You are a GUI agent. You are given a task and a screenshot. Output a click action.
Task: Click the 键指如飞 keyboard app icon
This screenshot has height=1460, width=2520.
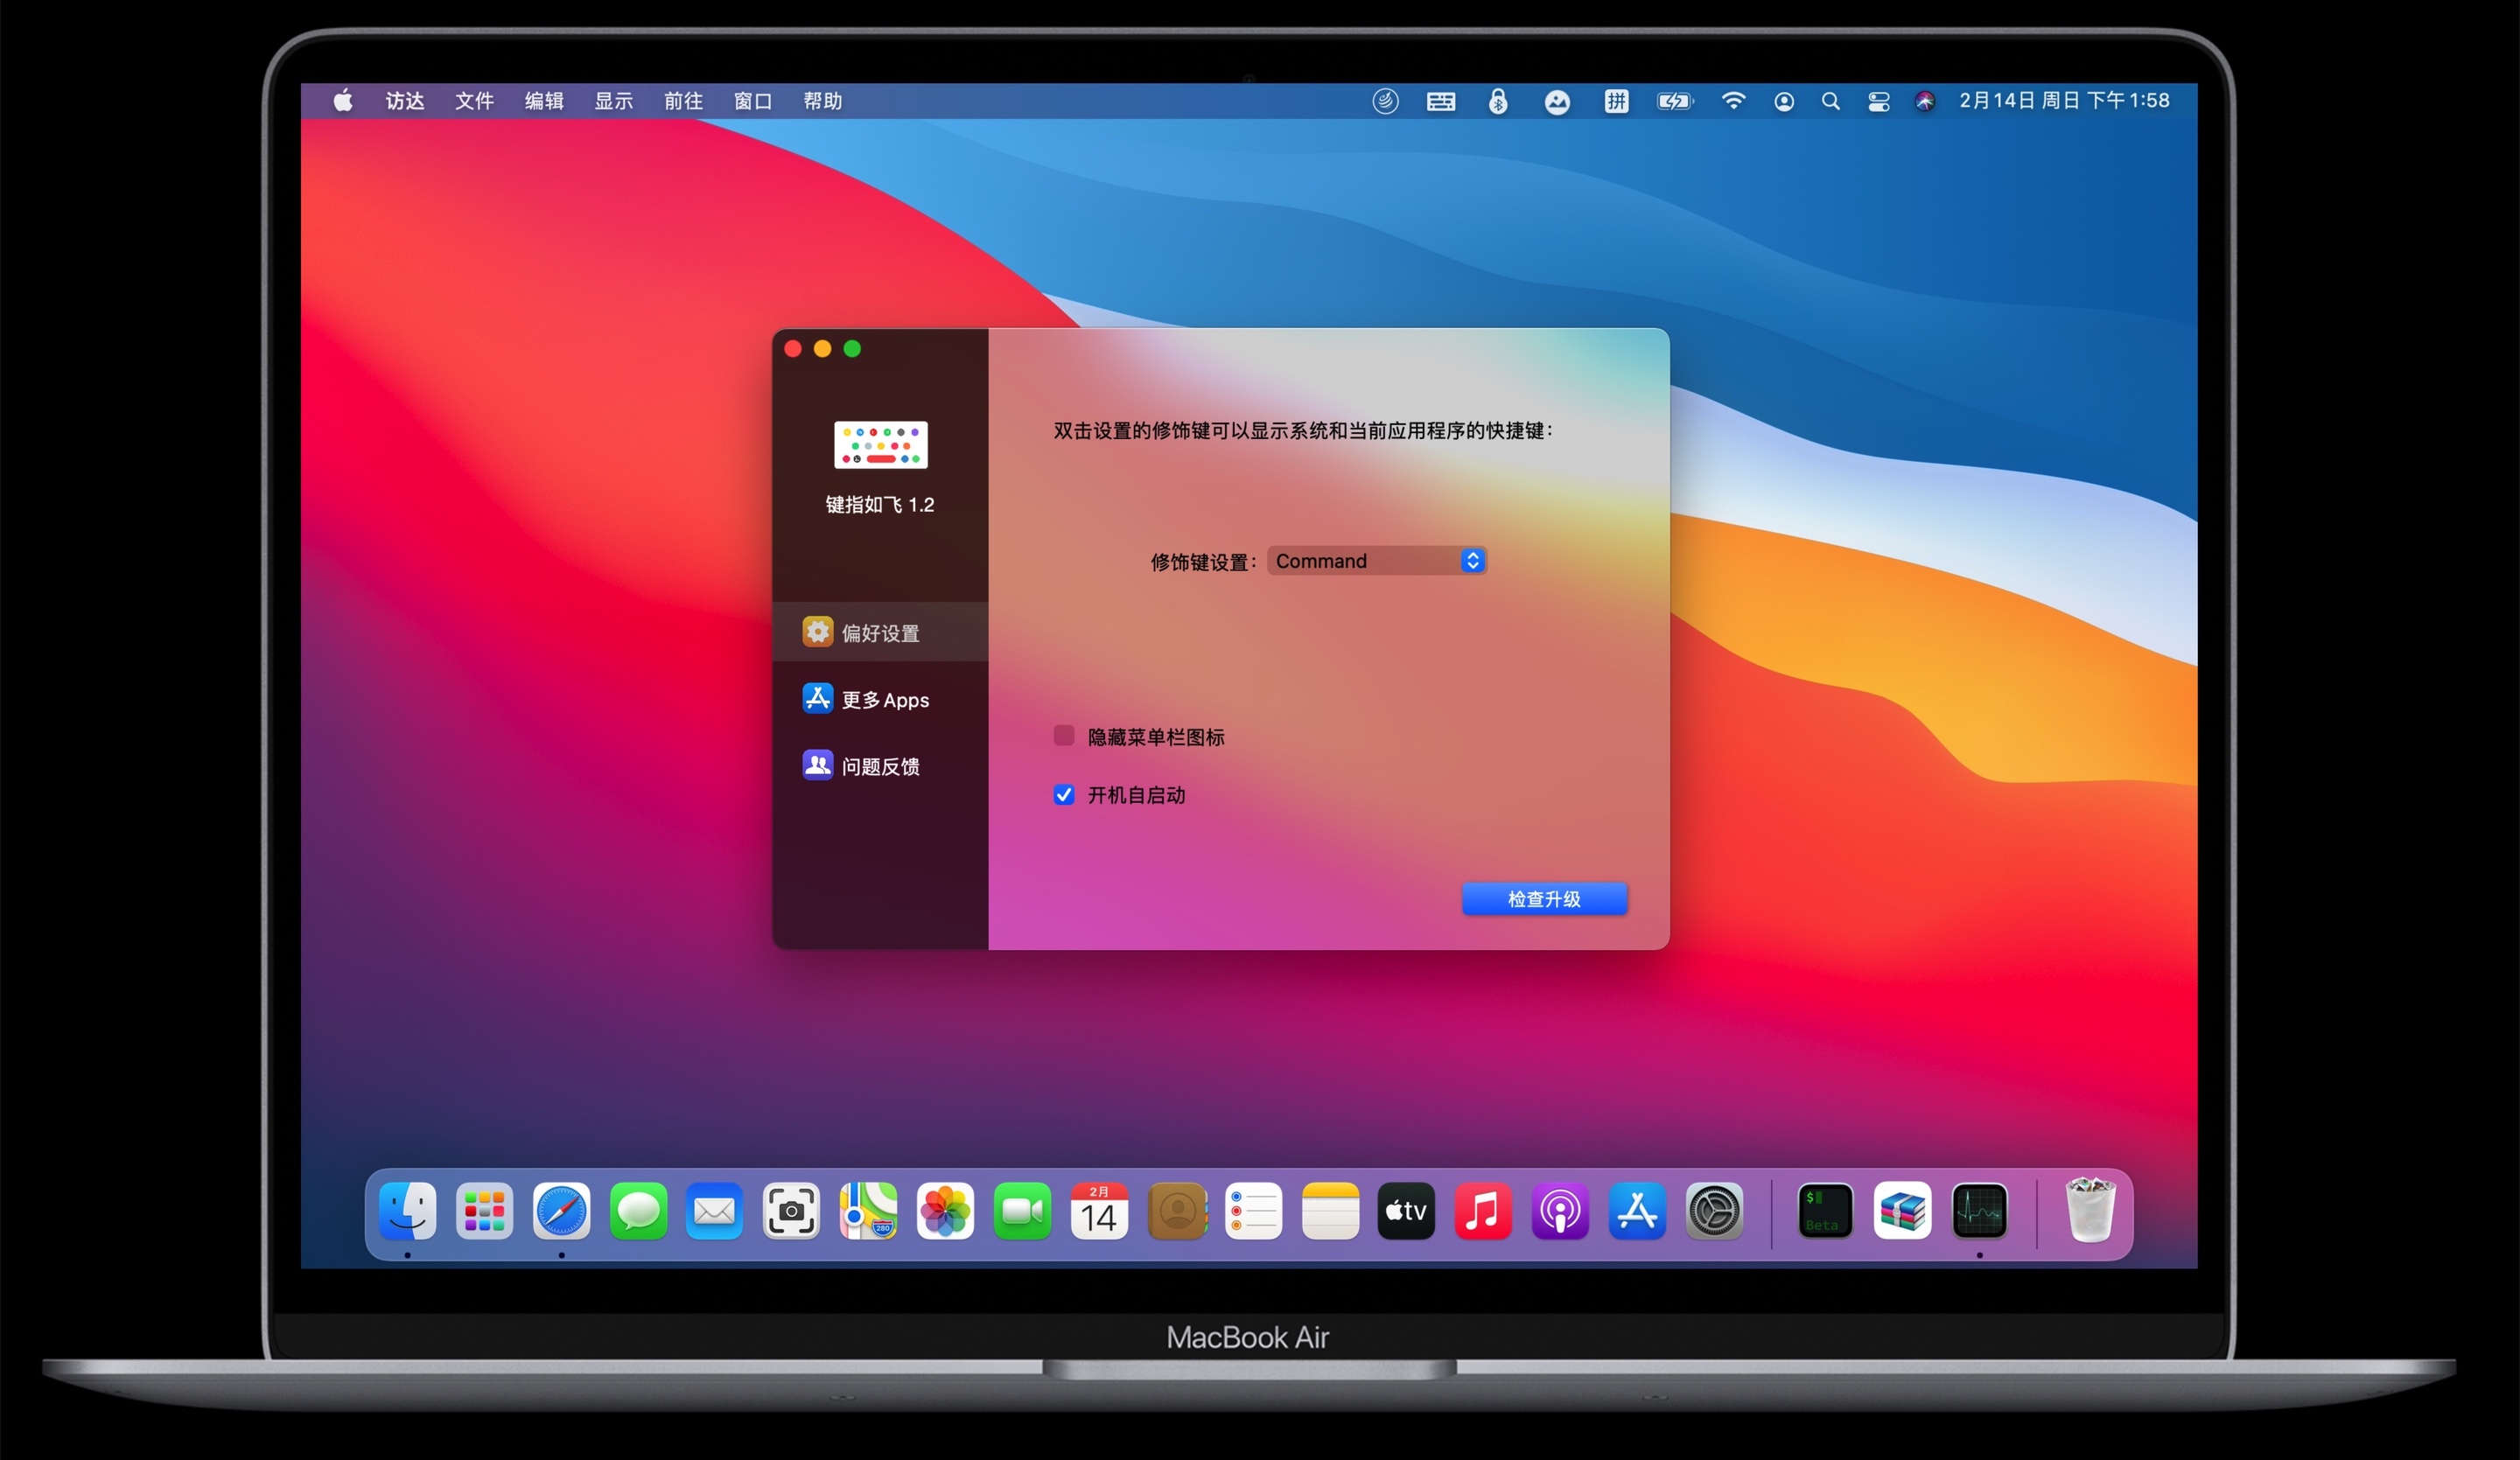point(880,445)
